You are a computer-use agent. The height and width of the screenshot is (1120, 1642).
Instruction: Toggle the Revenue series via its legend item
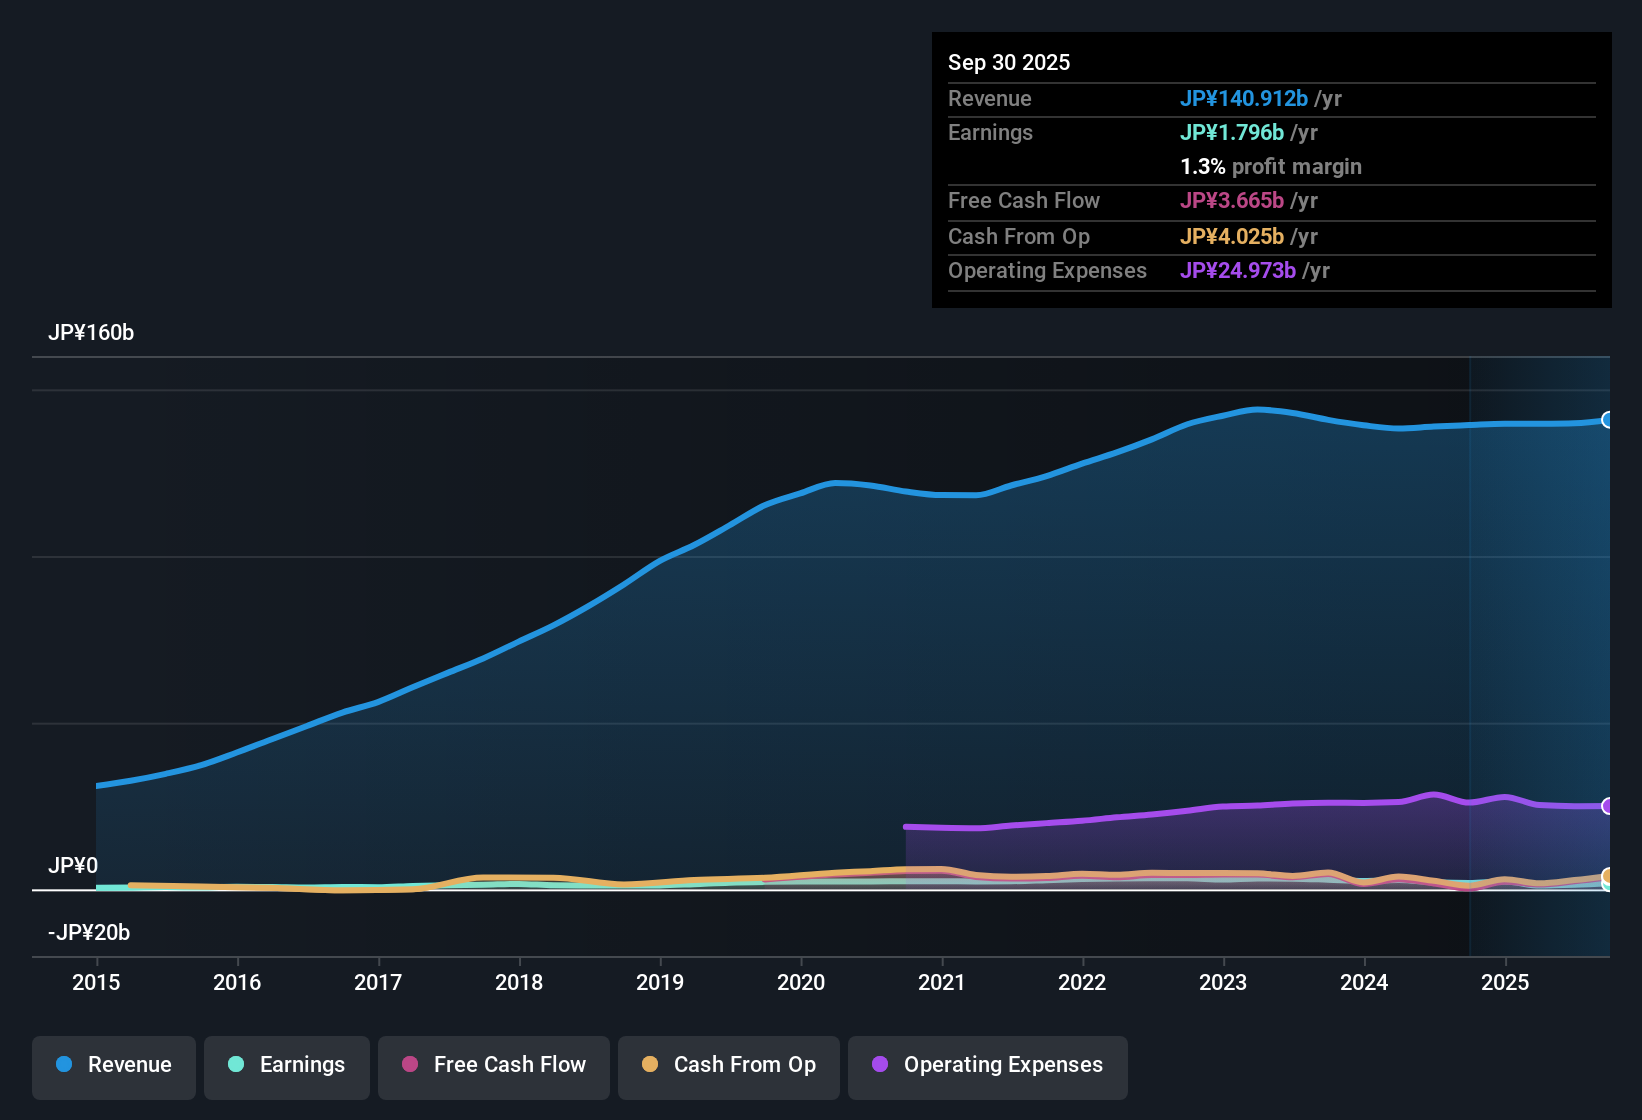[x=113, y=1065]
